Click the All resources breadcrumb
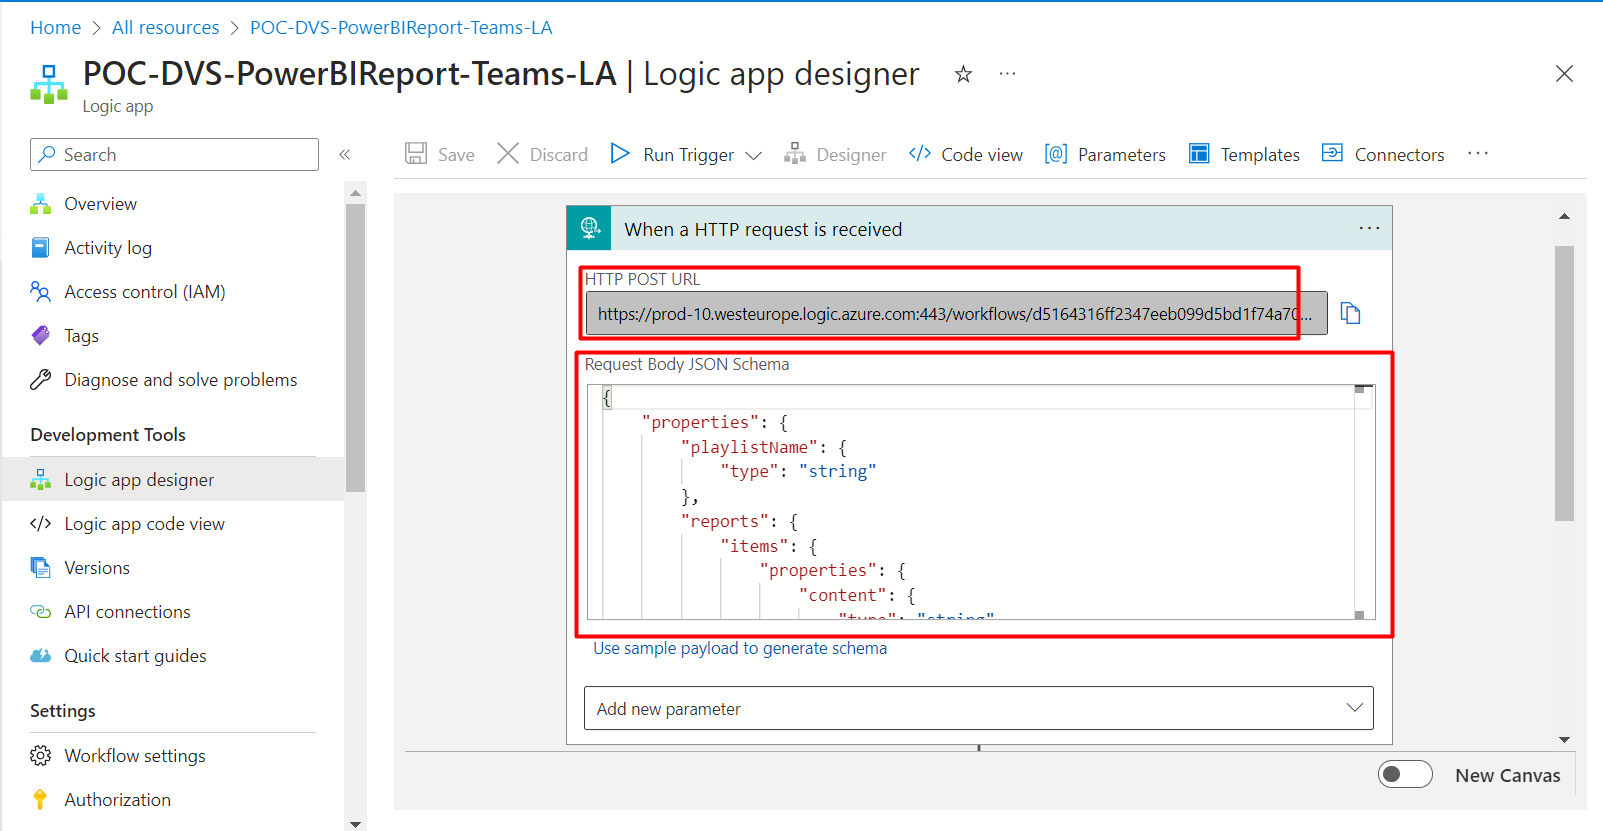 [165, 27]
